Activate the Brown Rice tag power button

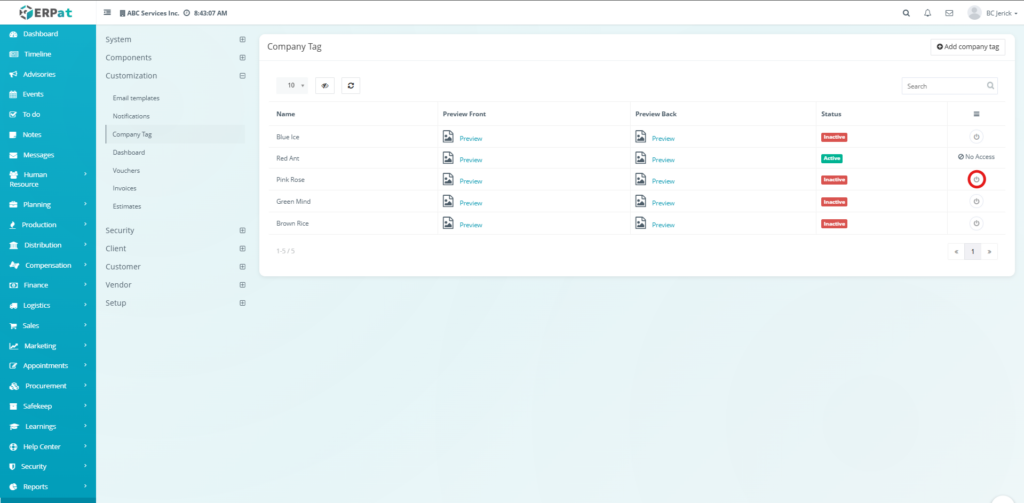click(977, 224)
